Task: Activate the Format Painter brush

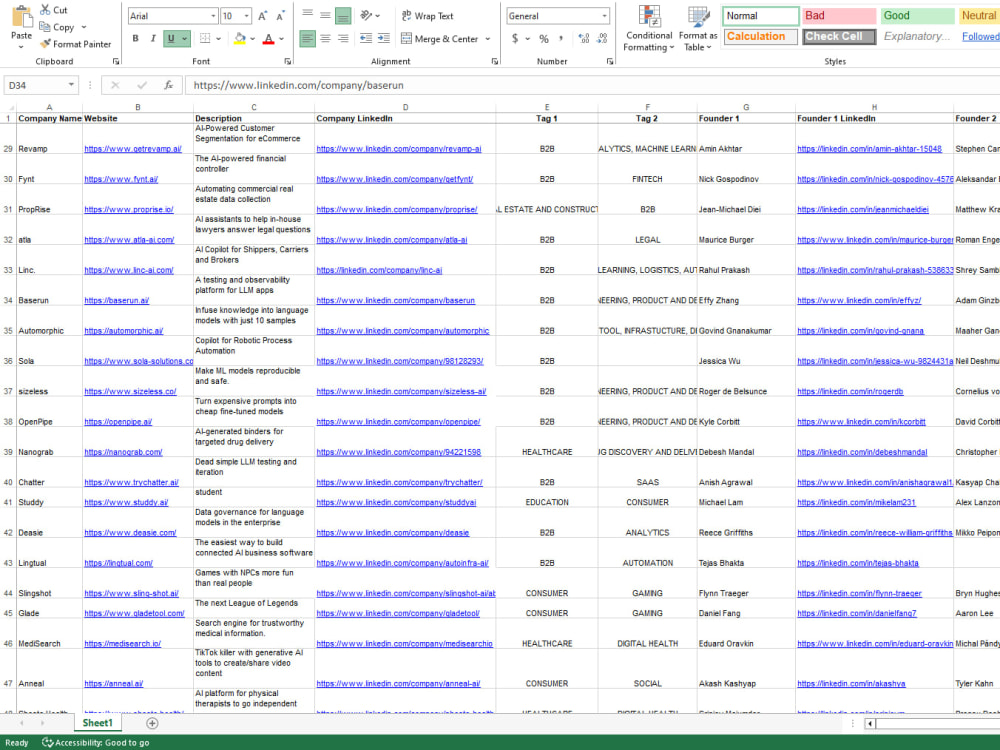Action: [75, 44]
